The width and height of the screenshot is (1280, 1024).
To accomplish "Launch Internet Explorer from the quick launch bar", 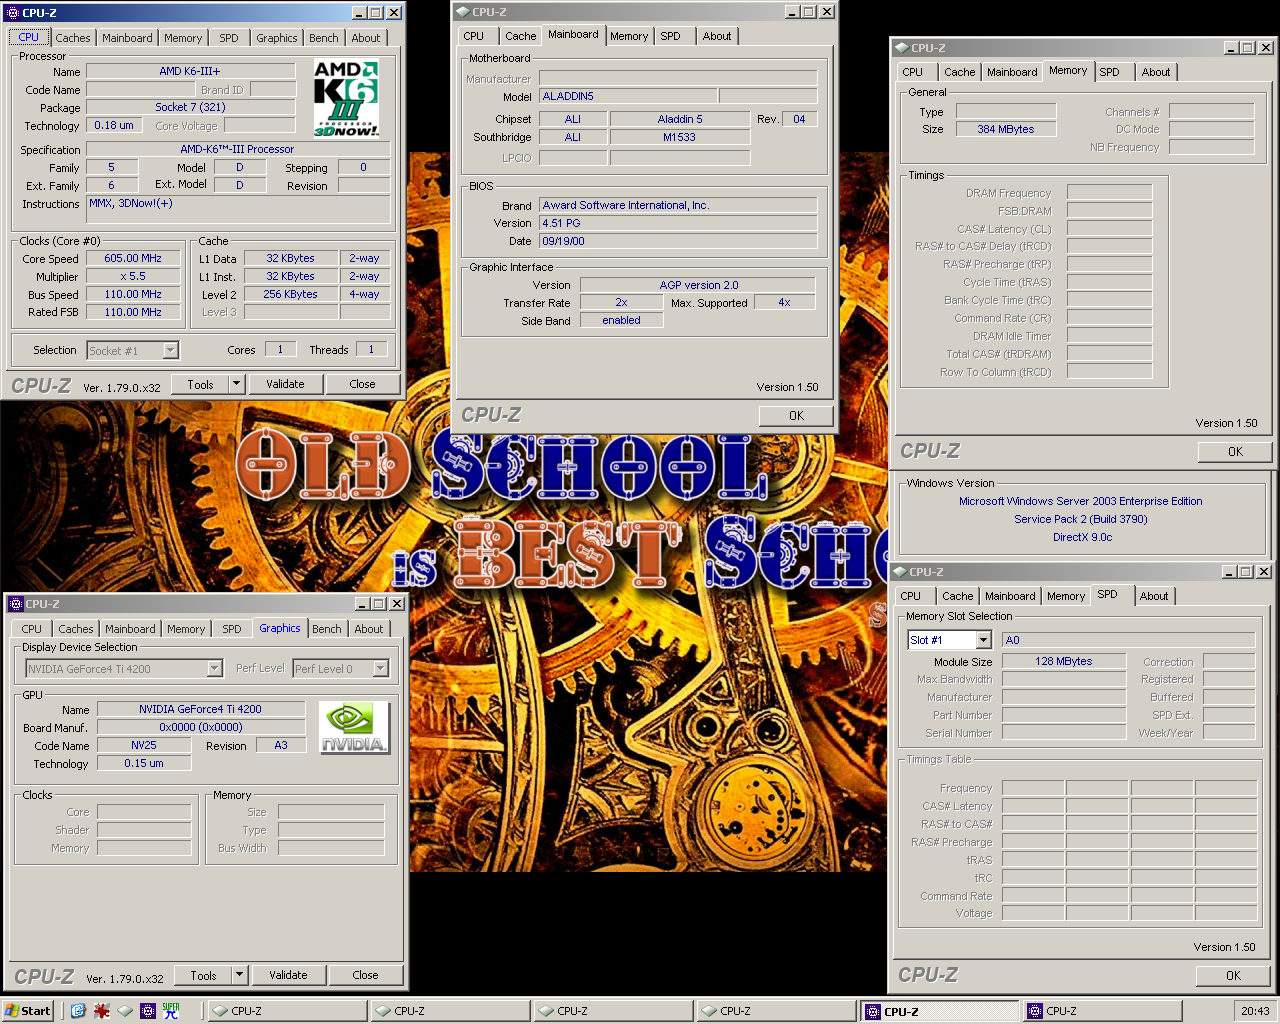I will tap(78, 1011).
